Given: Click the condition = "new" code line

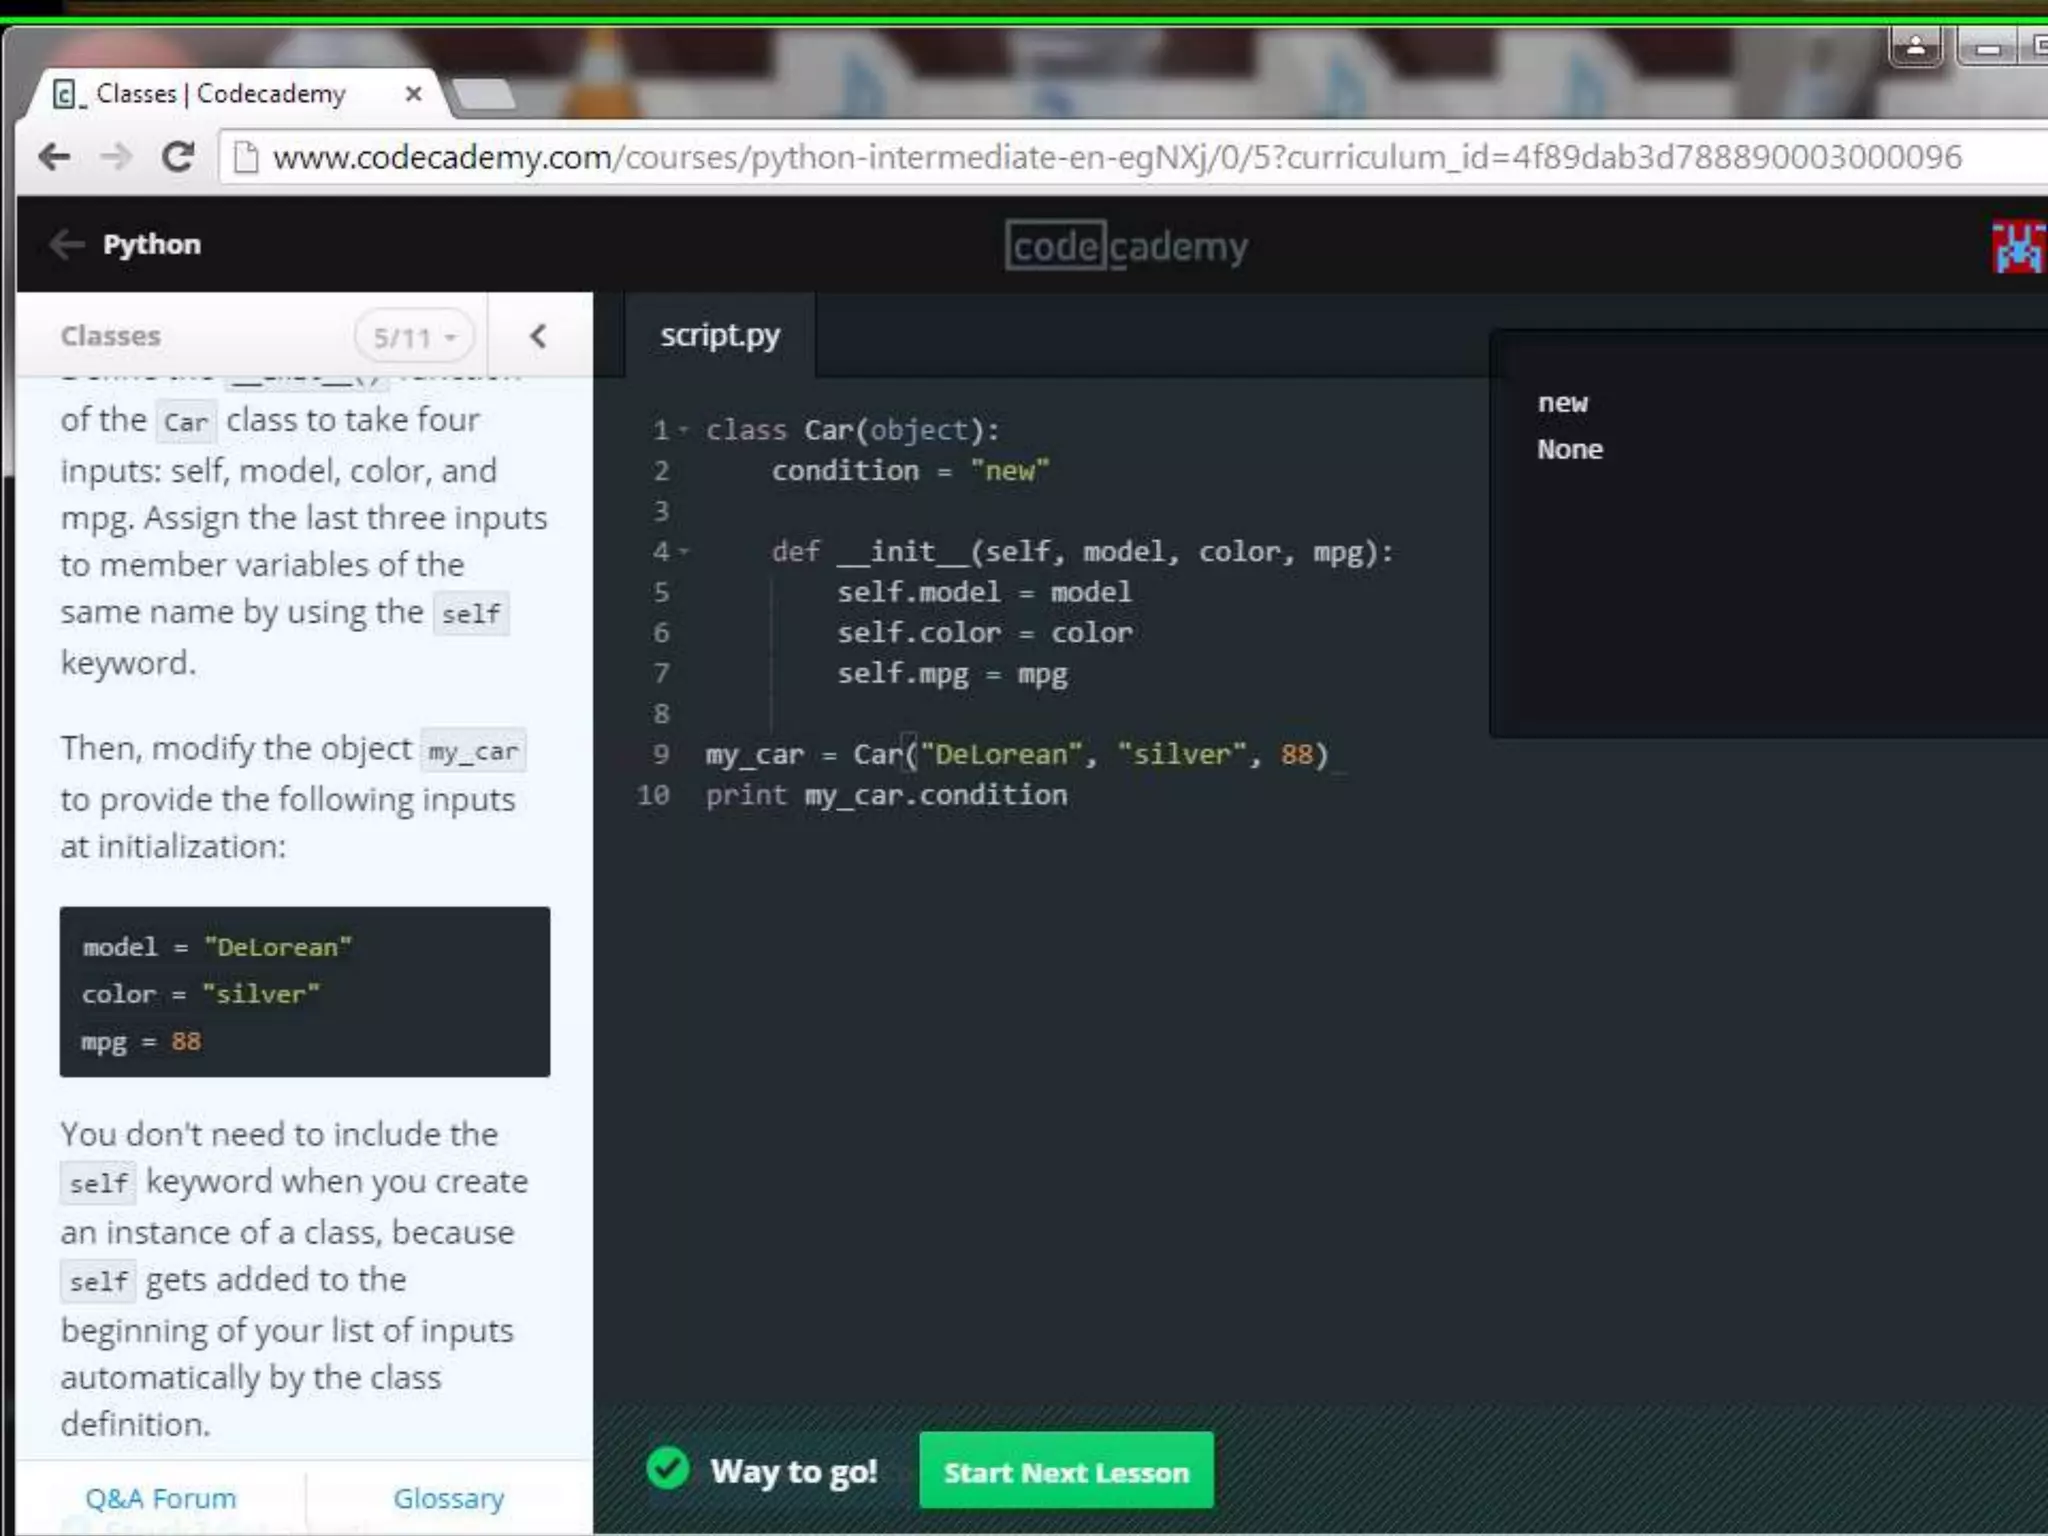Looking at the screenshot, I should tap(910, 471).
